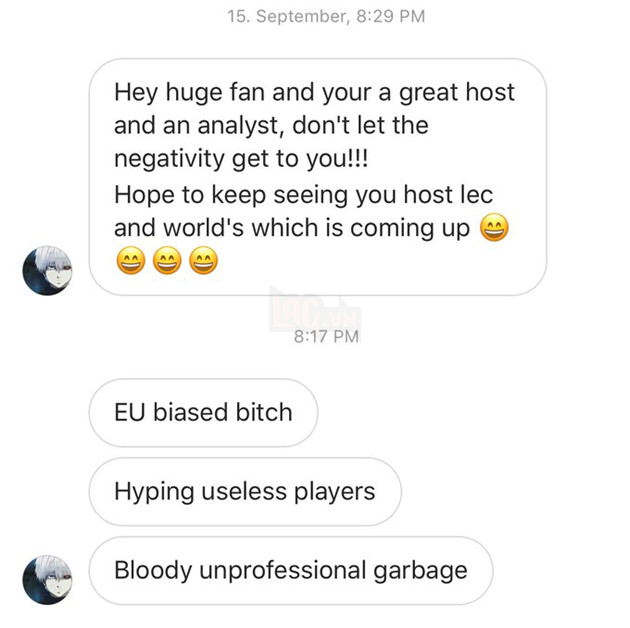Tap the rightmost emoji in the bottom emoji row
The image size is (630, 628).
[x=203, y=261]
